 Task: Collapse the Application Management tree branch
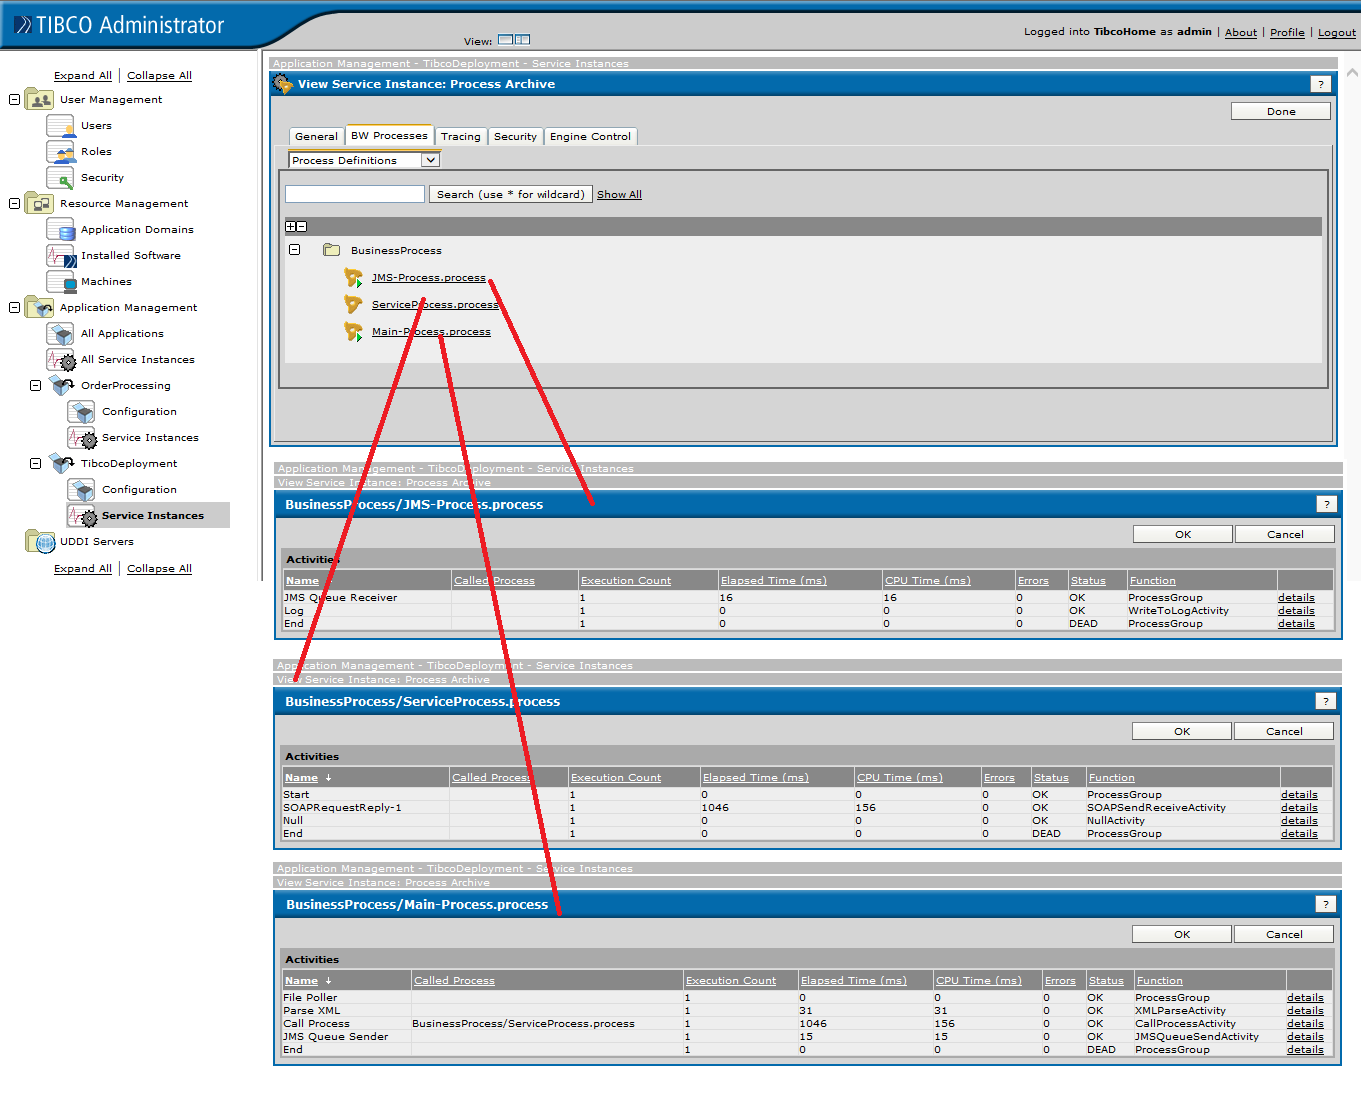13,307
